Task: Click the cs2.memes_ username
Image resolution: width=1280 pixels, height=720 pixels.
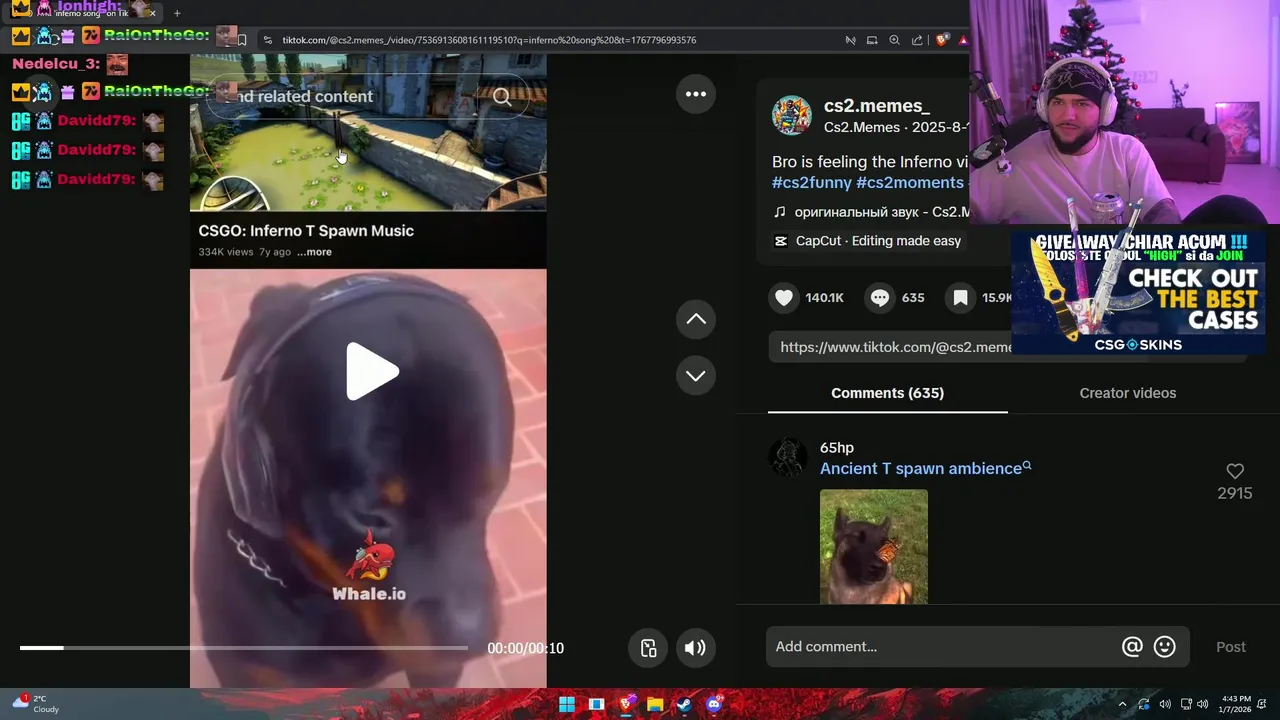Action: tap(877, 106)
